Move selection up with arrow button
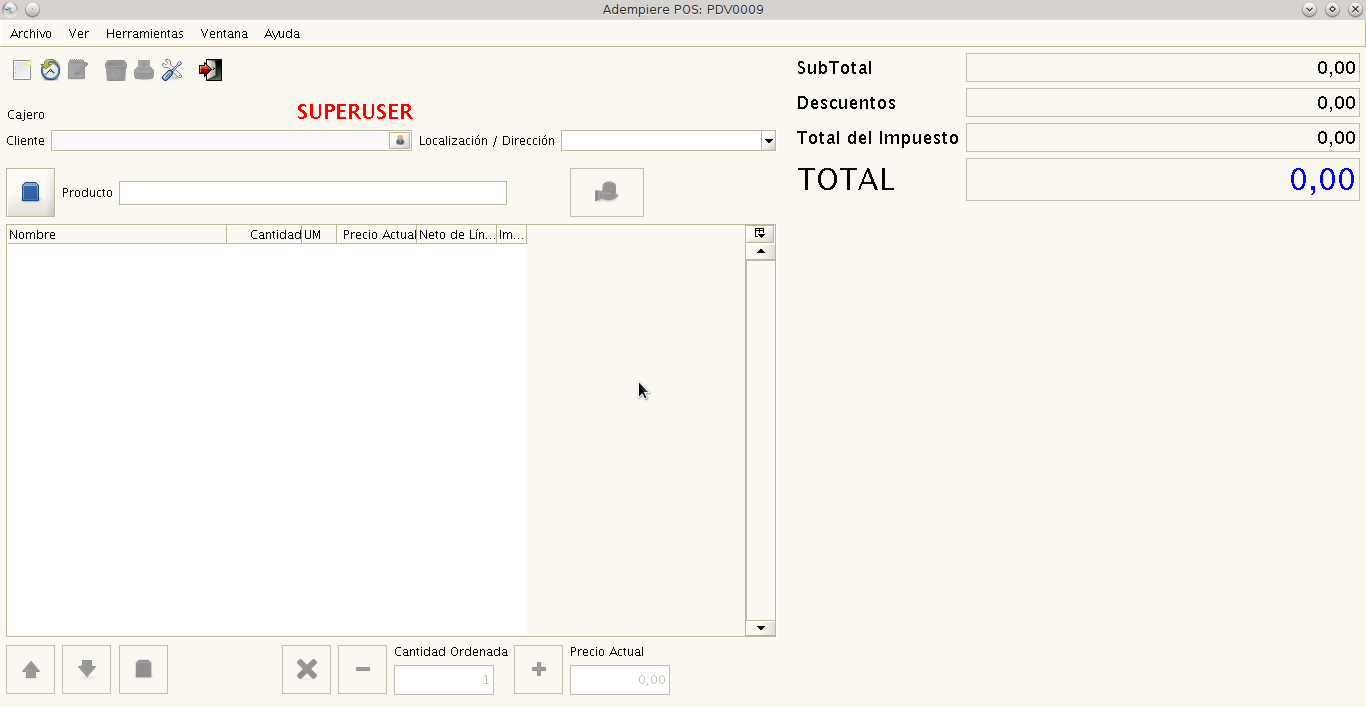The width and height of the screenshot is (1366, 707). tap(31, 669)
